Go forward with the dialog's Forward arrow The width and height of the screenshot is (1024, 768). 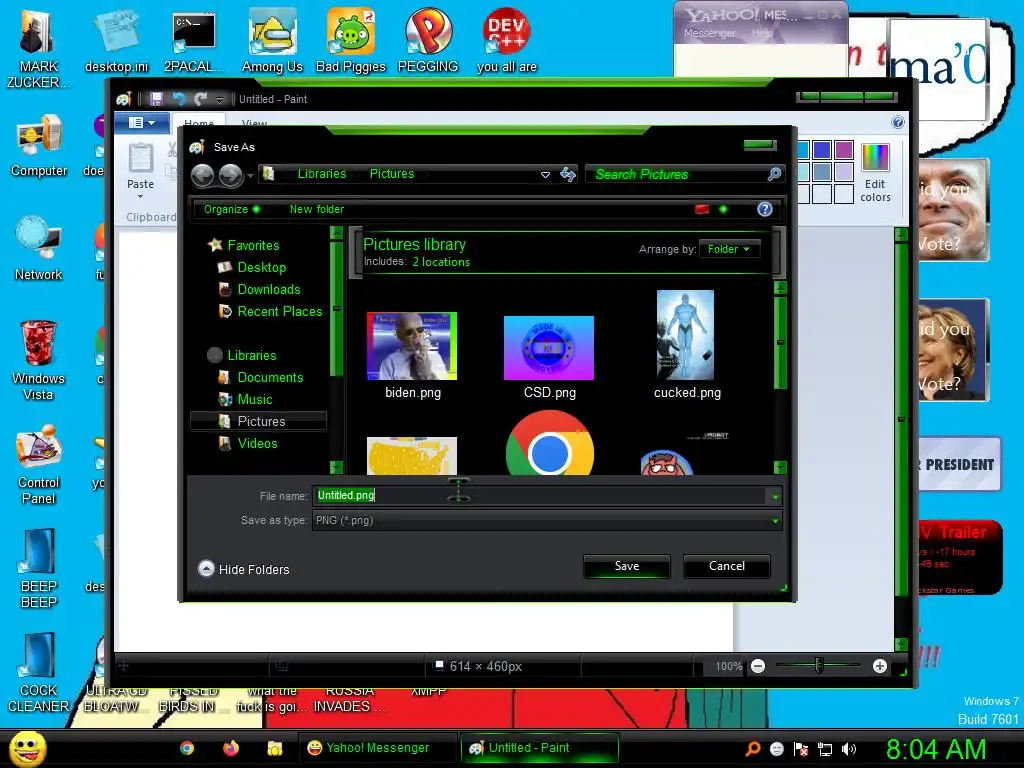point(231,175)
